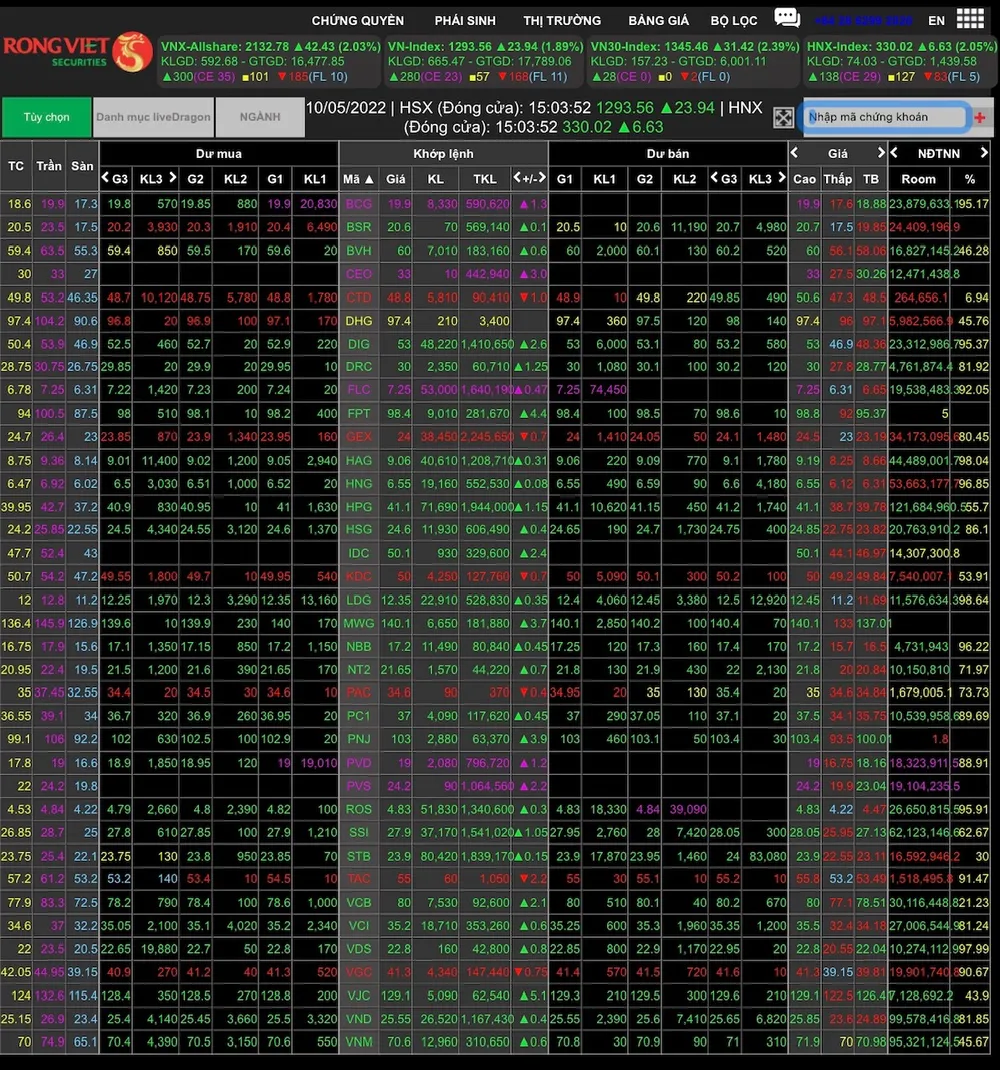1000x1070 pixels.
Task: Click the Rong Viet Securities logo
Action: point(76,52)
